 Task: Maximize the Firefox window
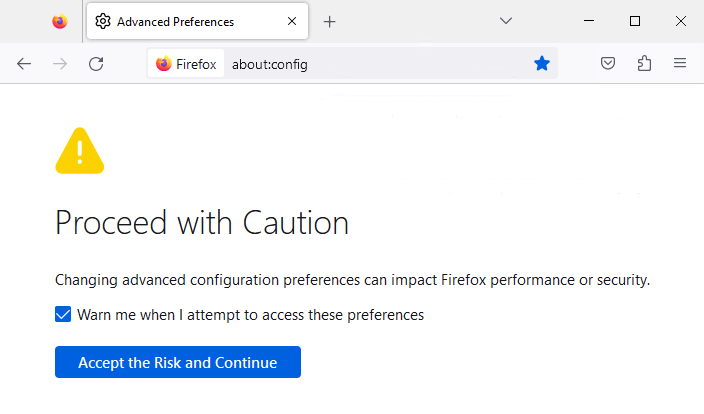pyautogui.click(x=635, y=21)
